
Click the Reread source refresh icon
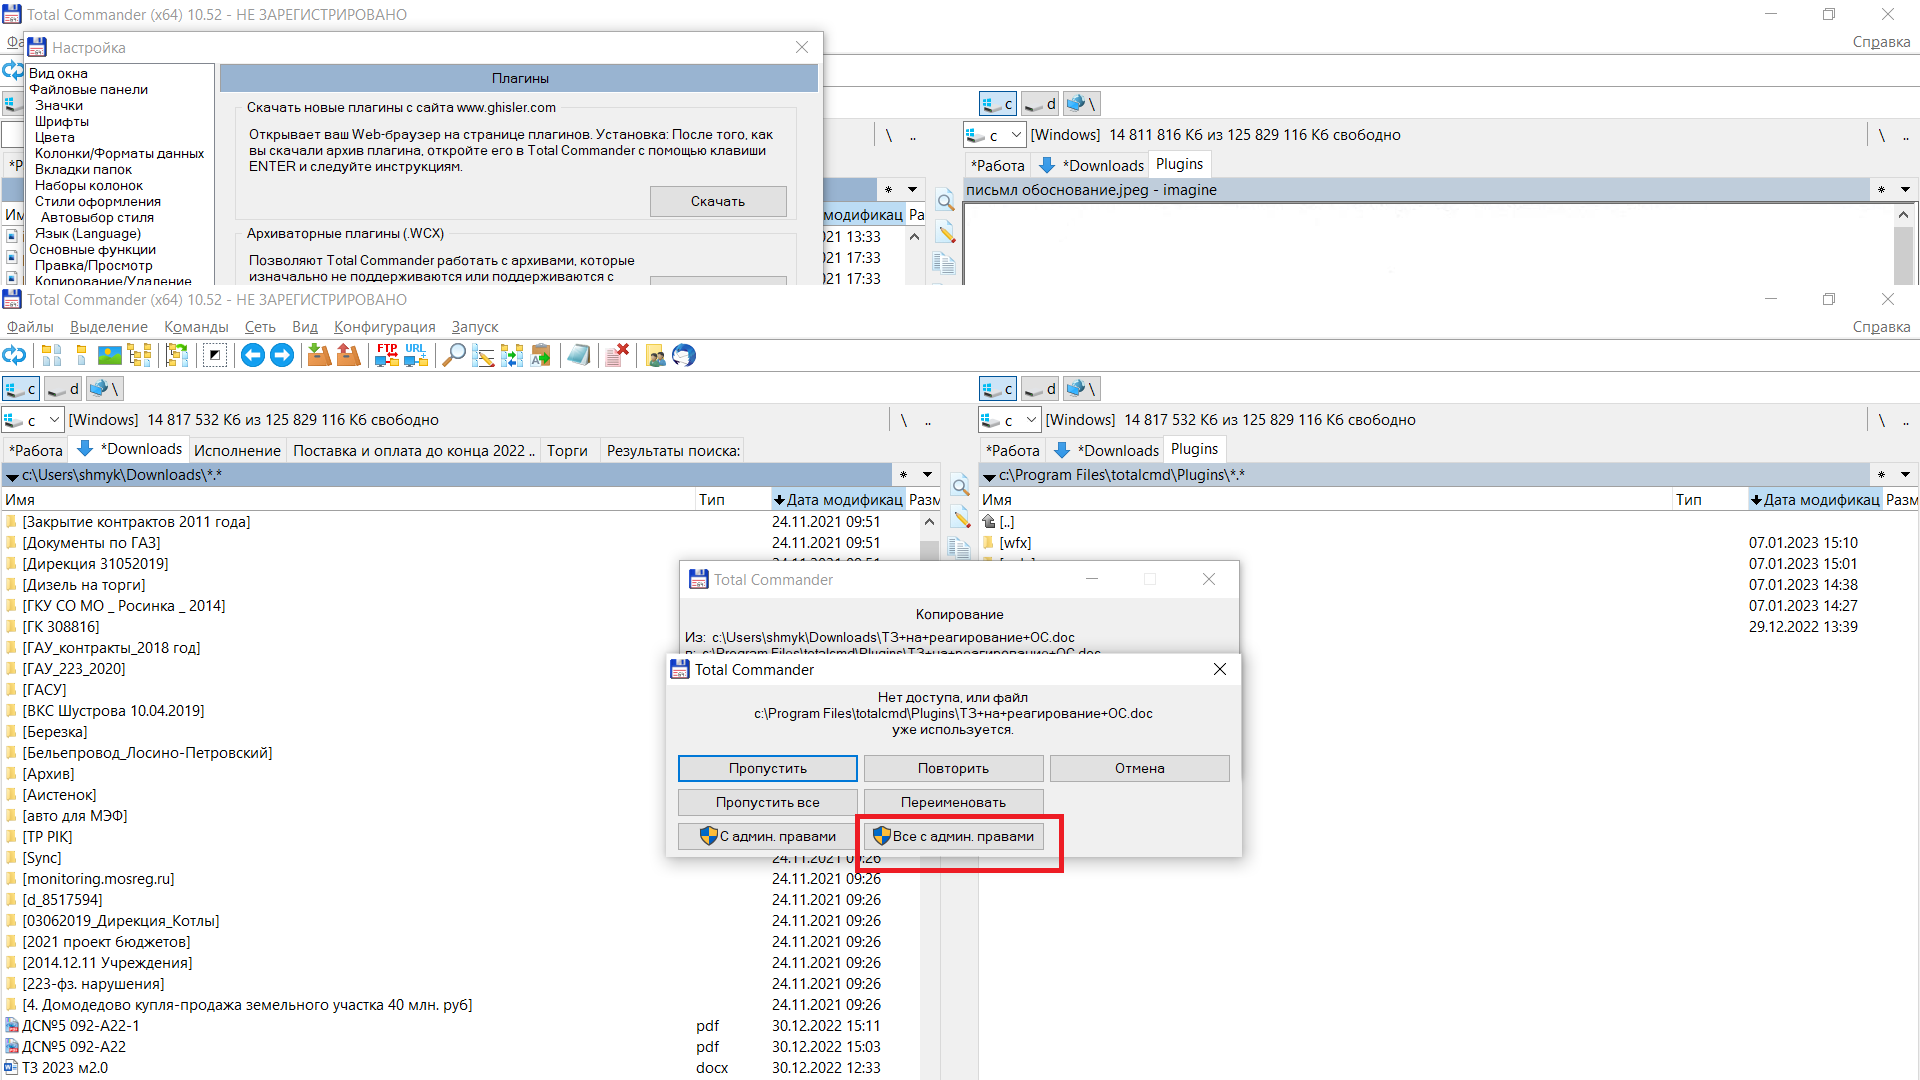[14, 356]
